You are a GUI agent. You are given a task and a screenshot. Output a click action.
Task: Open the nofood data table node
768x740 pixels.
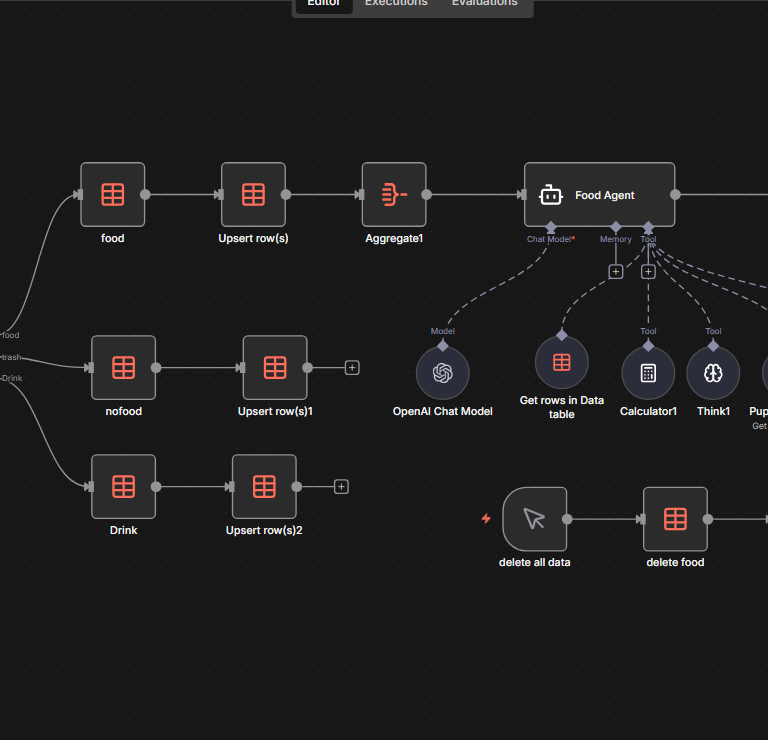coord(124,368)
